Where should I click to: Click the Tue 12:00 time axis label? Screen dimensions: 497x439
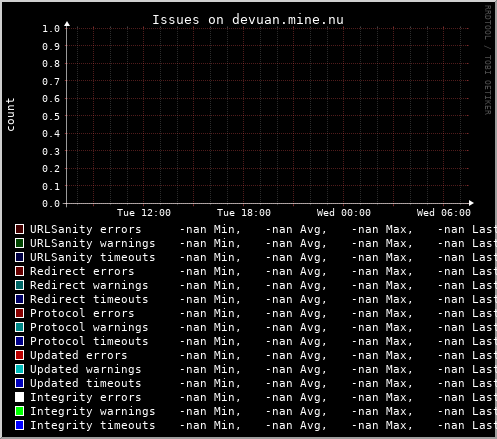[144, 213]
